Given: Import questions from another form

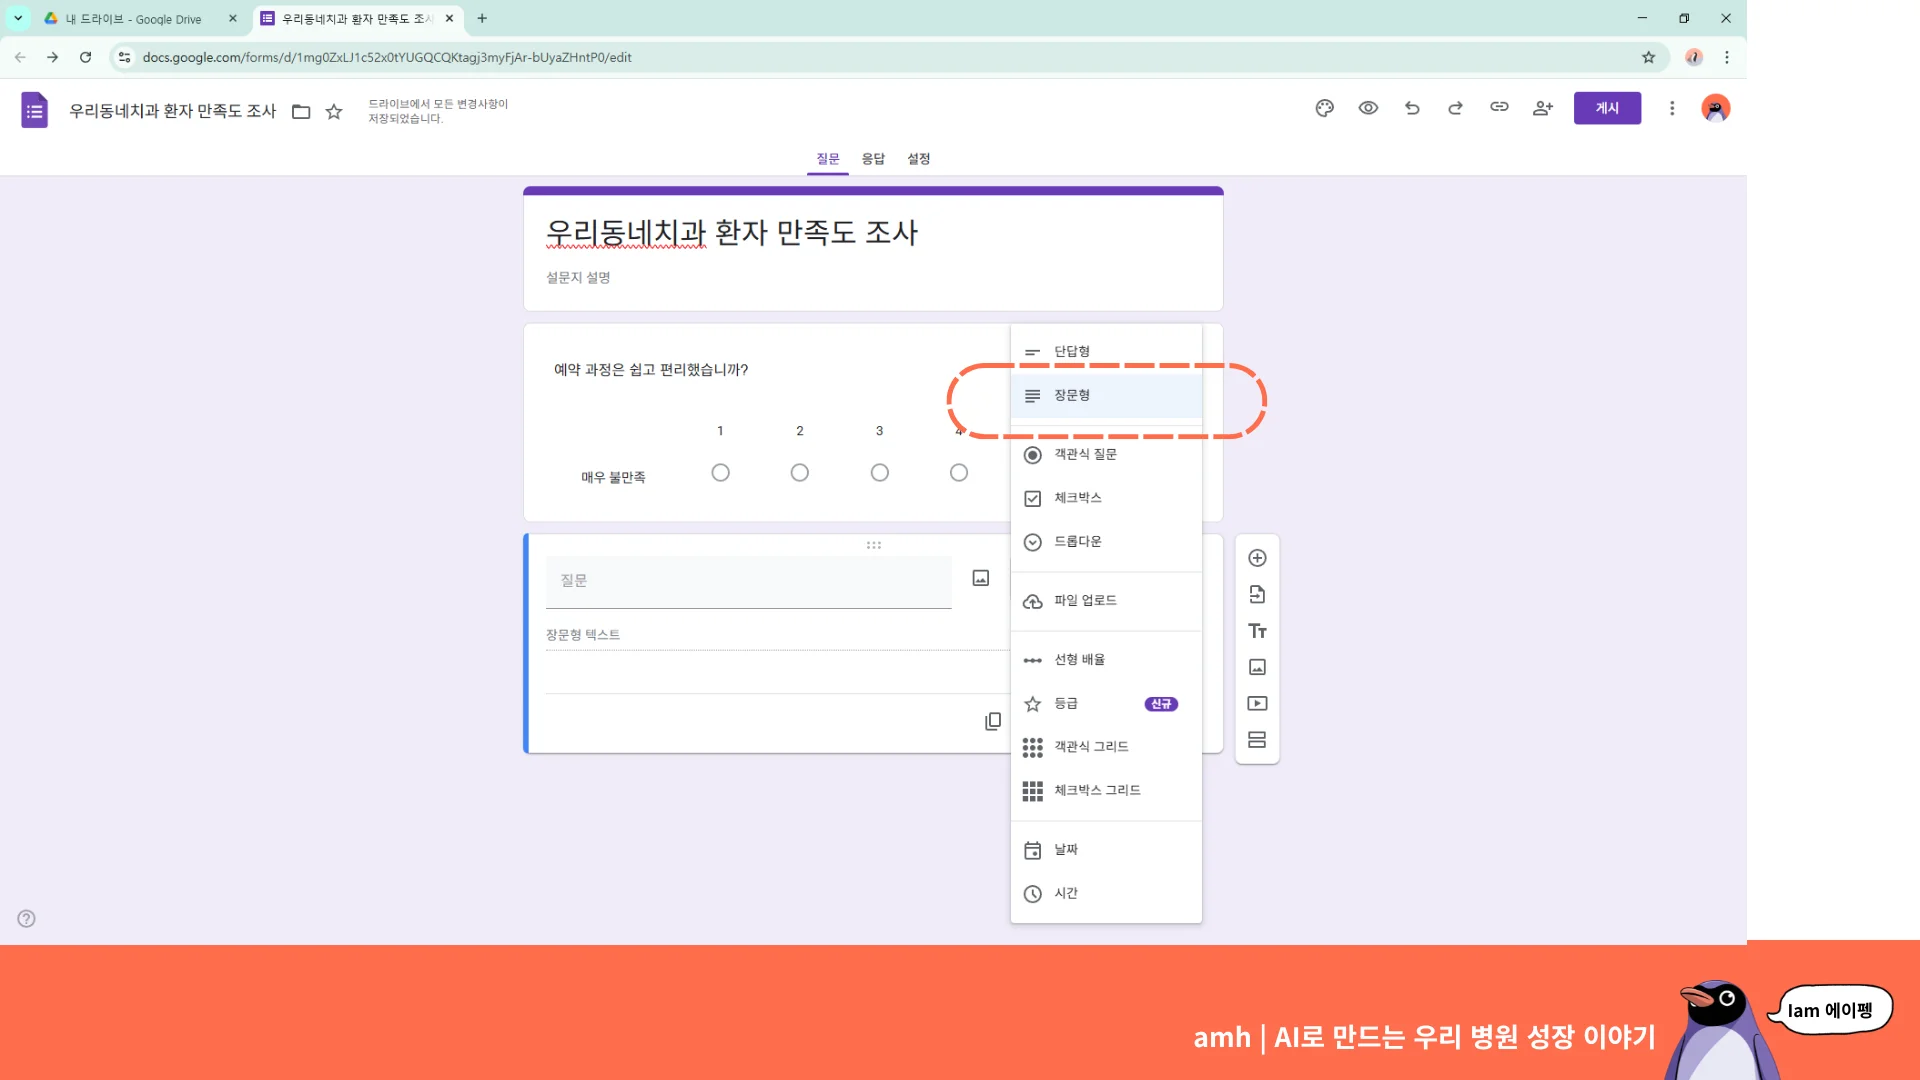Looking at the screenshot, I should pos(1257,594).
